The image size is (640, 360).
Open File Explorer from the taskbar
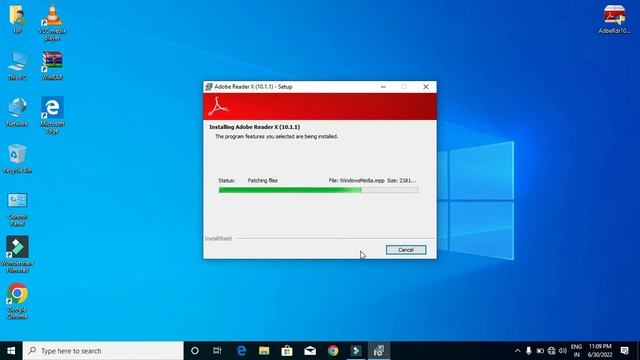coord(264,351)
